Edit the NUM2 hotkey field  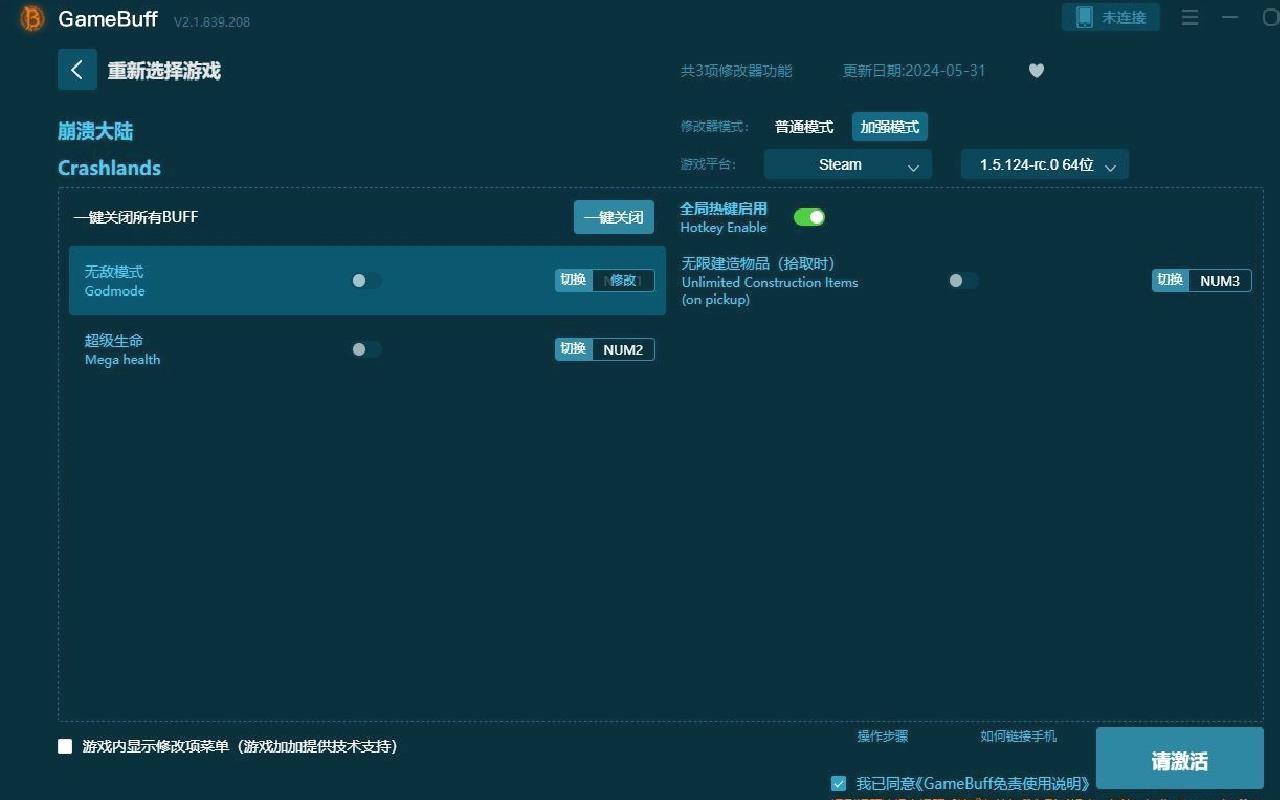click(623, 349)
